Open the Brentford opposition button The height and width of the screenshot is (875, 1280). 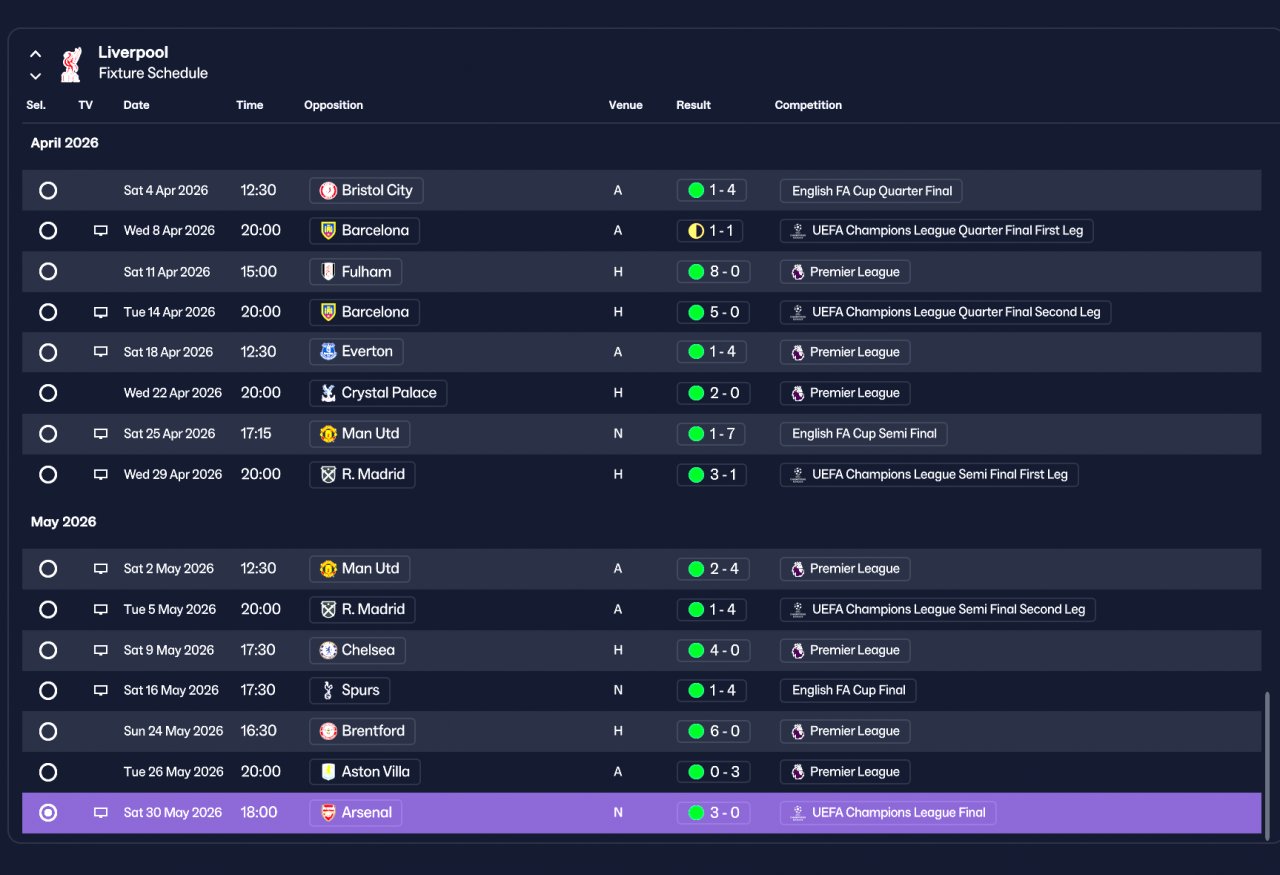click(x=362, y=731)
